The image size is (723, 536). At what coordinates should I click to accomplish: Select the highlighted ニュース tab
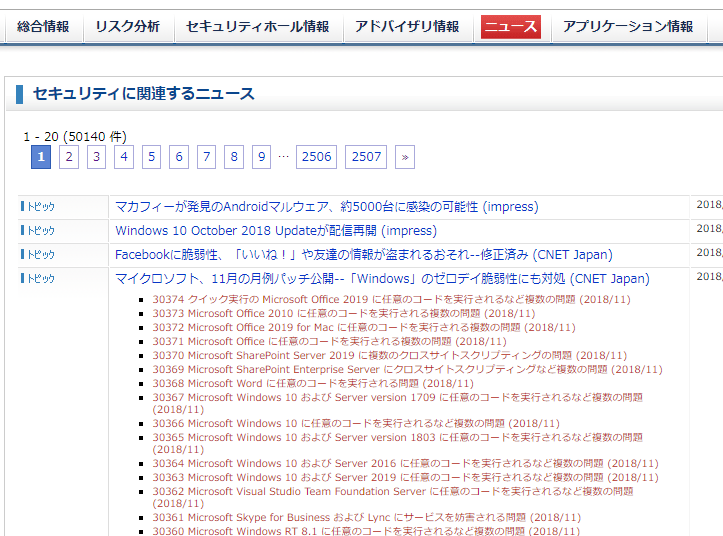(511, 27)
